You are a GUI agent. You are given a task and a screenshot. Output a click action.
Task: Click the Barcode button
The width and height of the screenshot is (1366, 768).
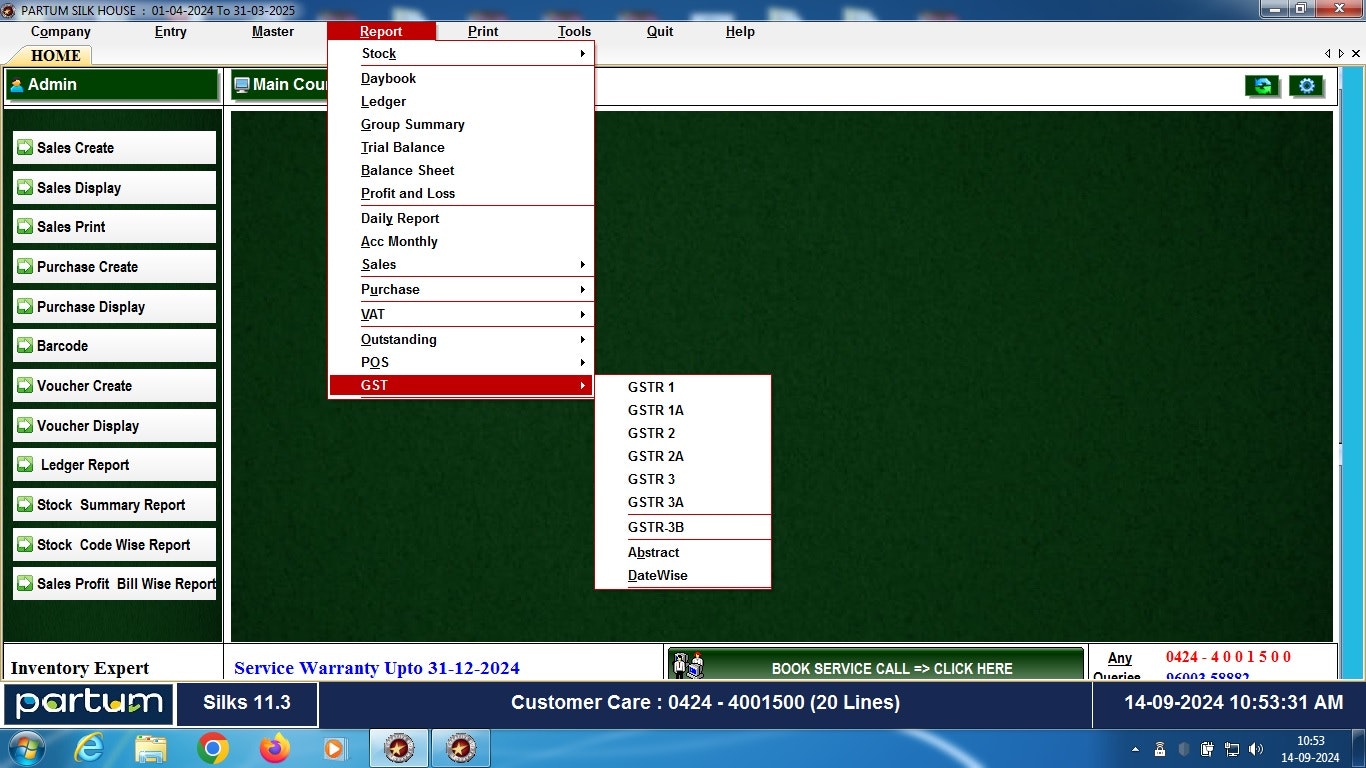point(113,345)
